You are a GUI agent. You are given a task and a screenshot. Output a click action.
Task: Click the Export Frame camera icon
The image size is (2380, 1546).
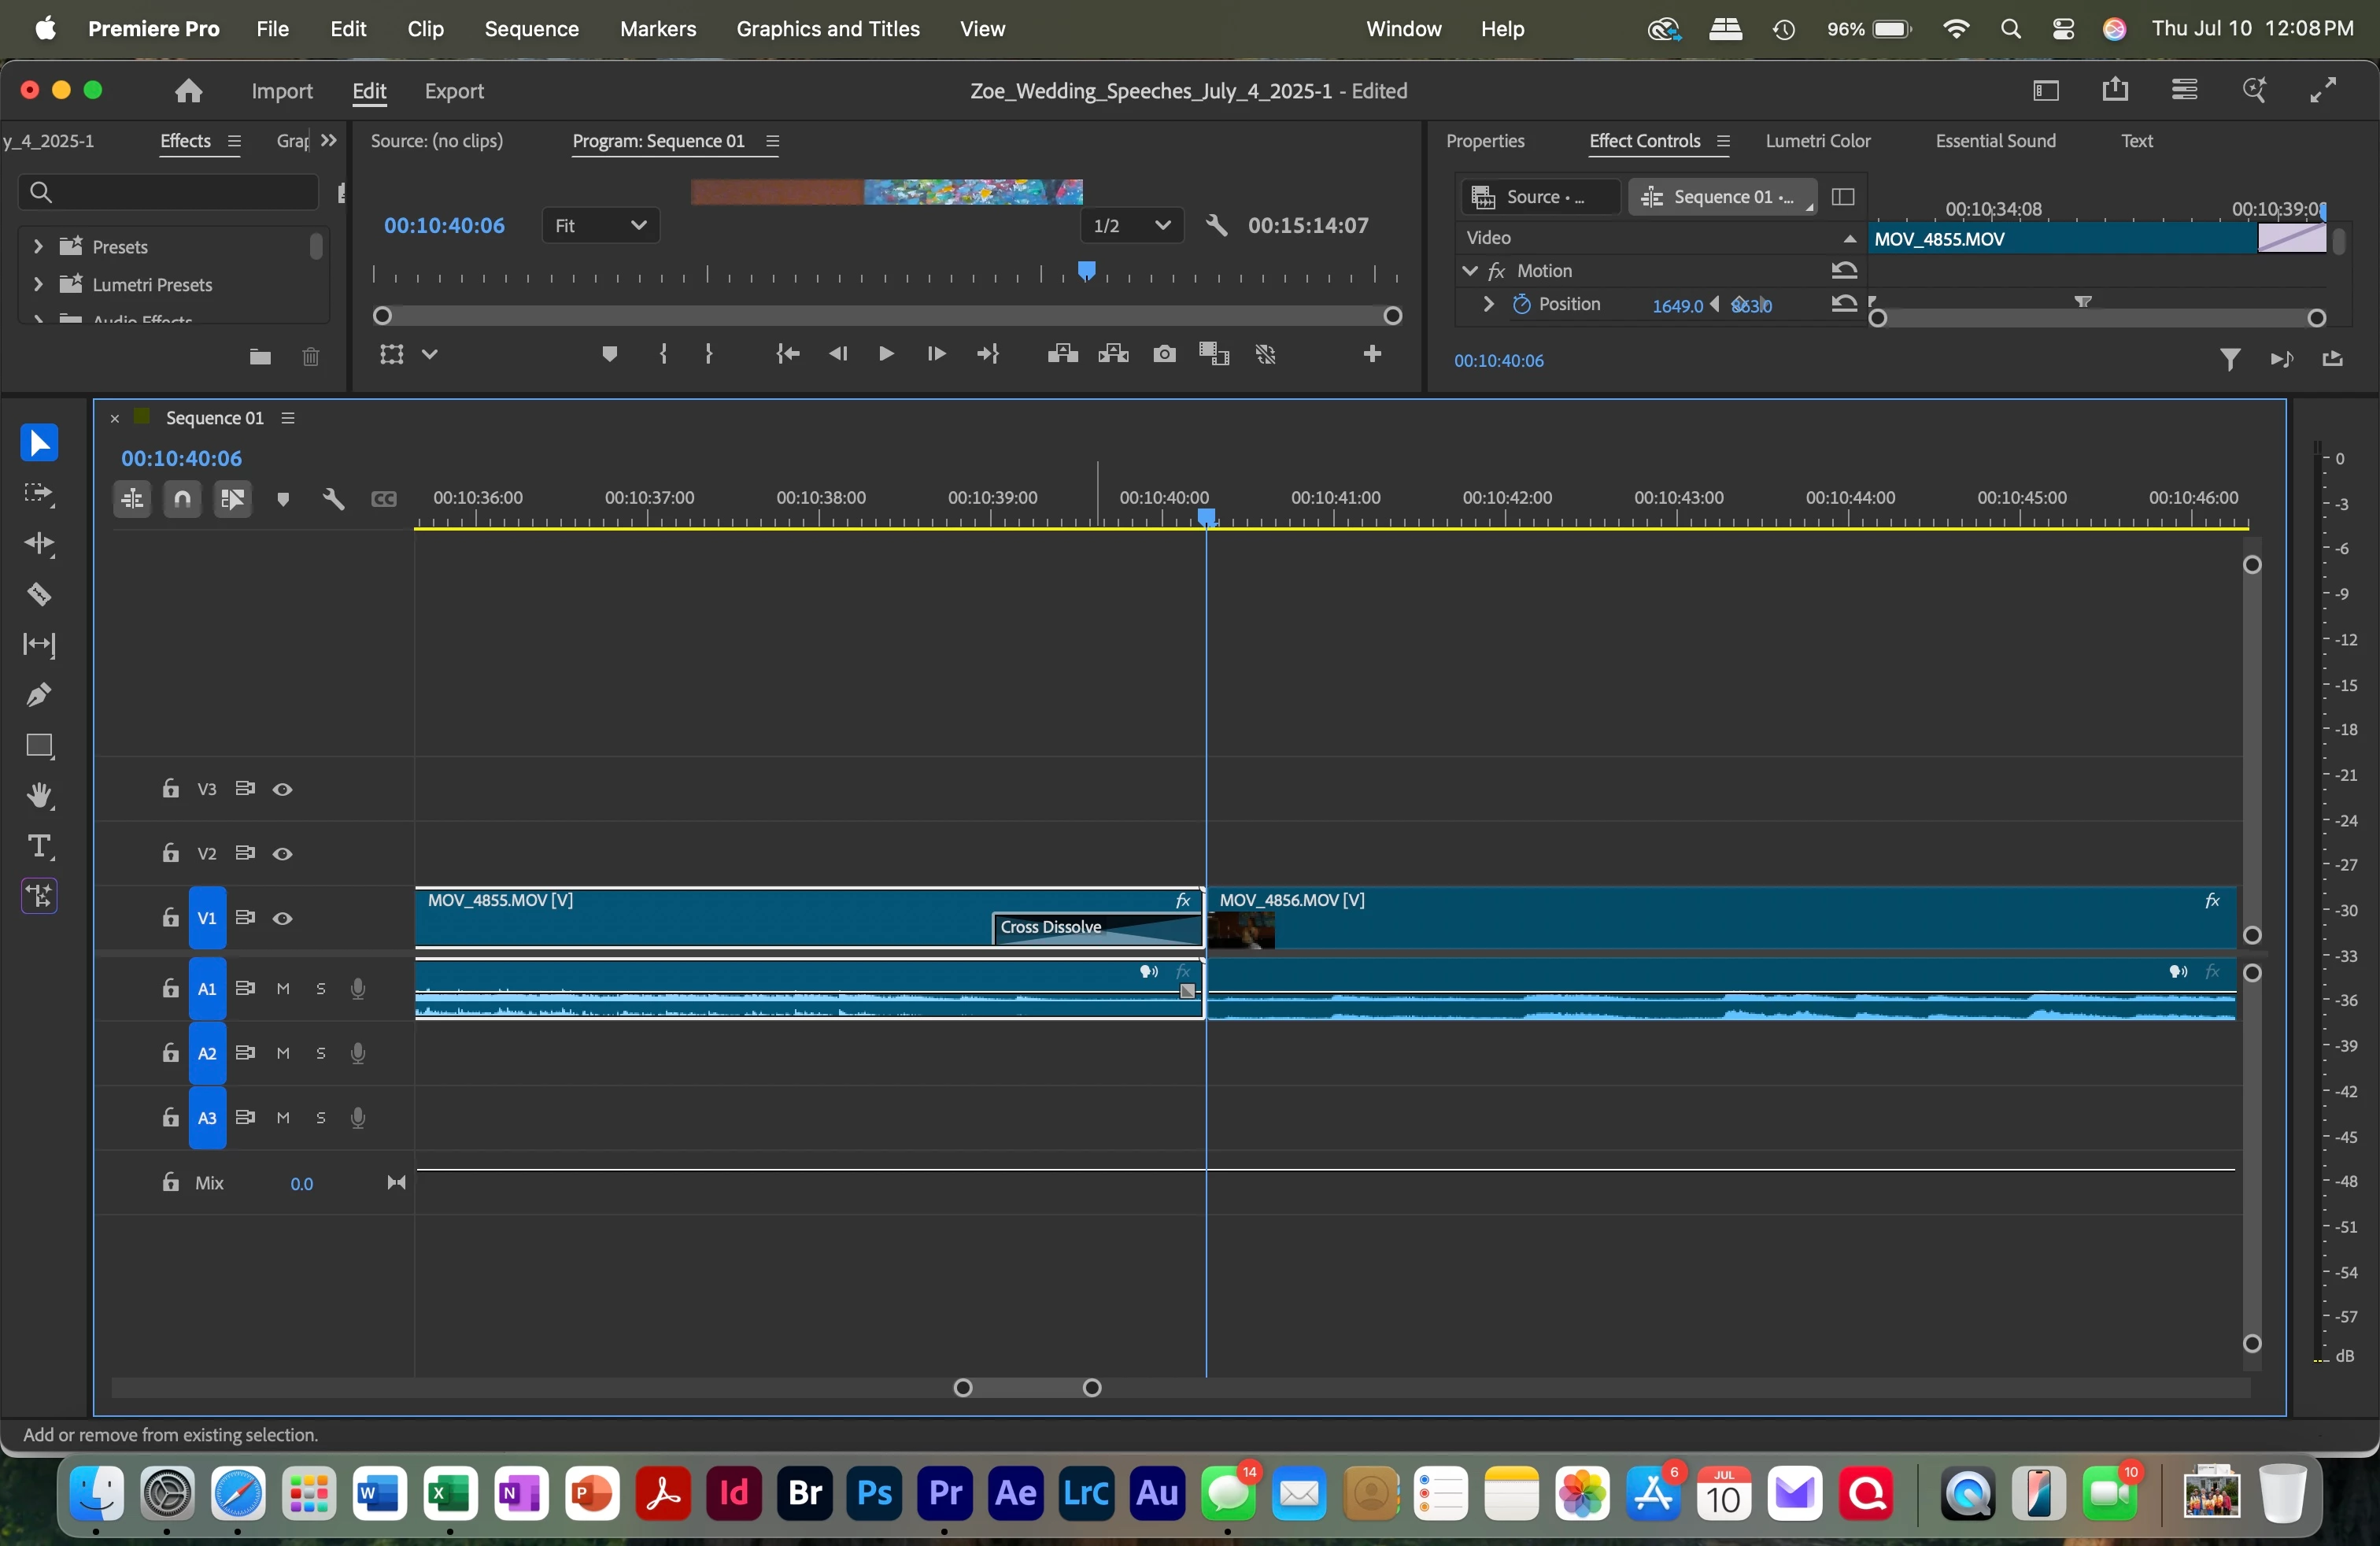[1164, 354]
